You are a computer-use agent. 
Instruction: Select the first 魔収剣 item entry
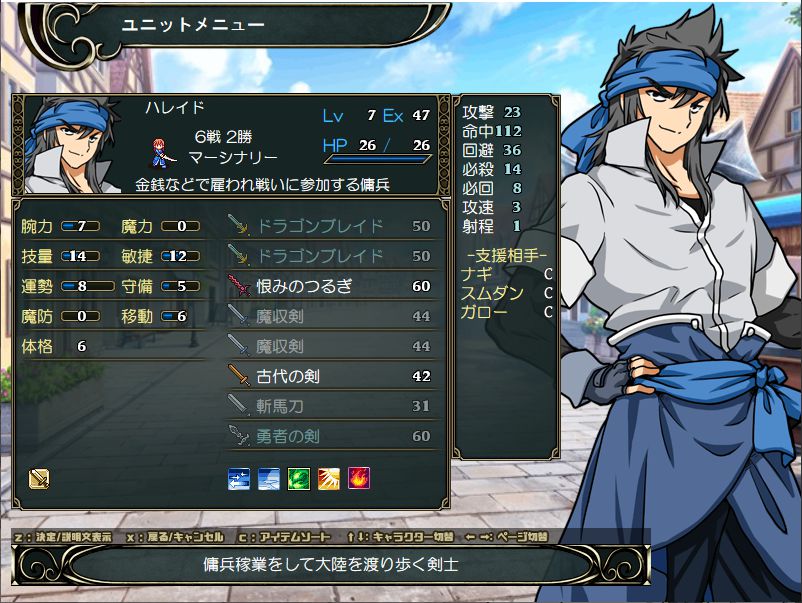point(331,316)
